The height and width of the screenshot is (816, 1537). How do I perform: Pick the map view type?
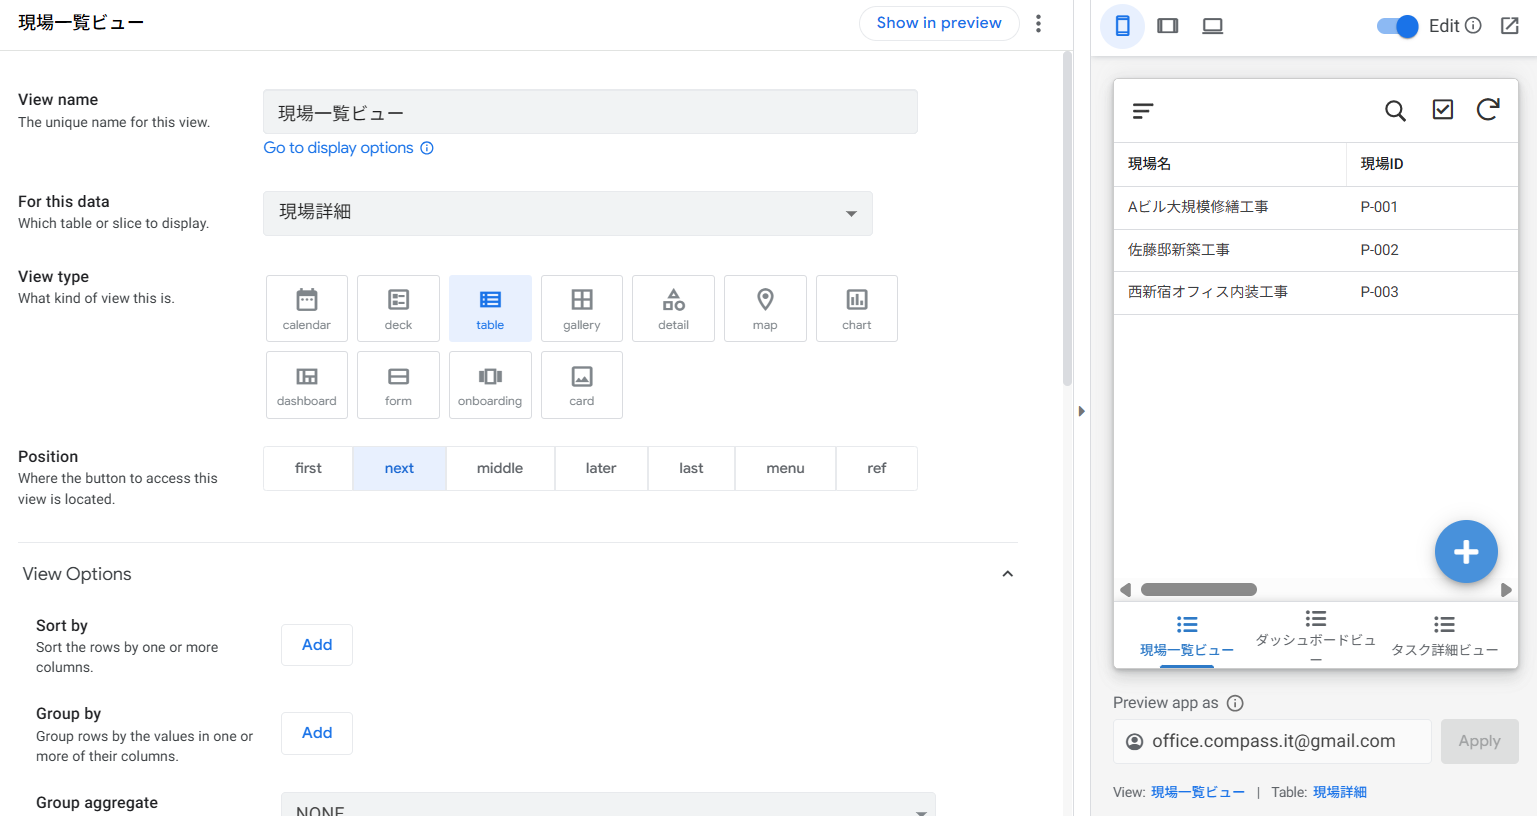click(x=765, y=309)
